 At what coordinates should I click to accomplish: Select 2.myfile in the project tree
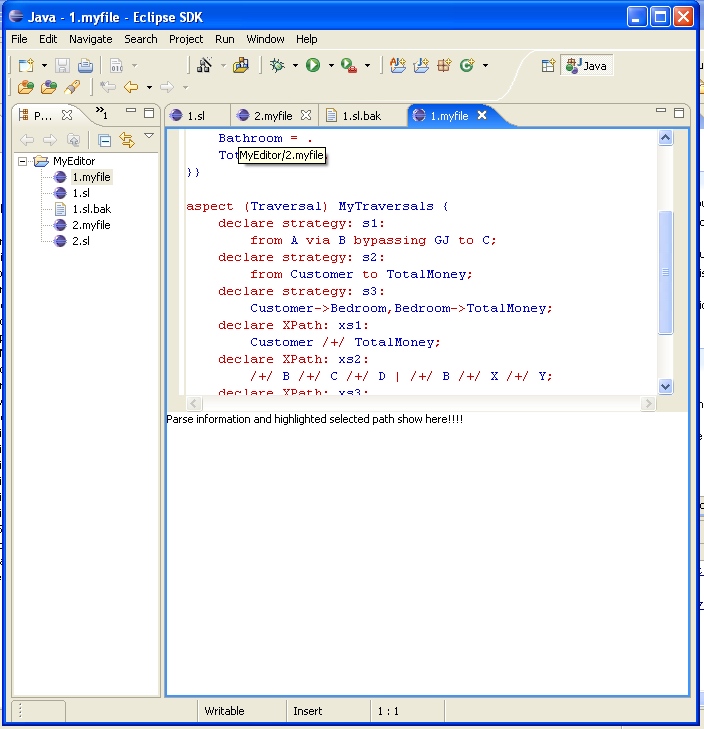click(91, 225)
